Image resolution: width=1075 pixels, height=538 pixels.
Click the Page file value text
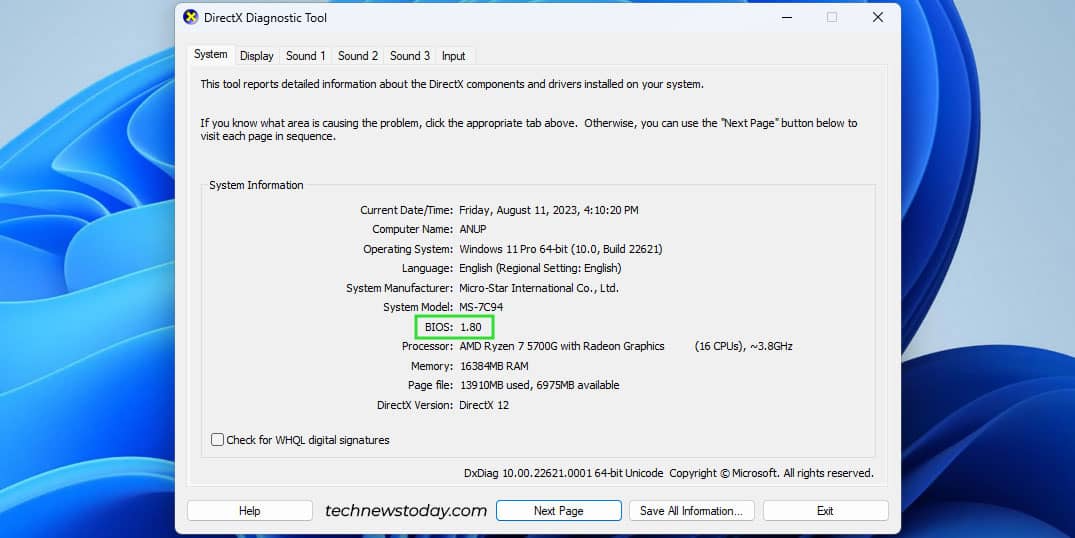[x=540, y=385]
